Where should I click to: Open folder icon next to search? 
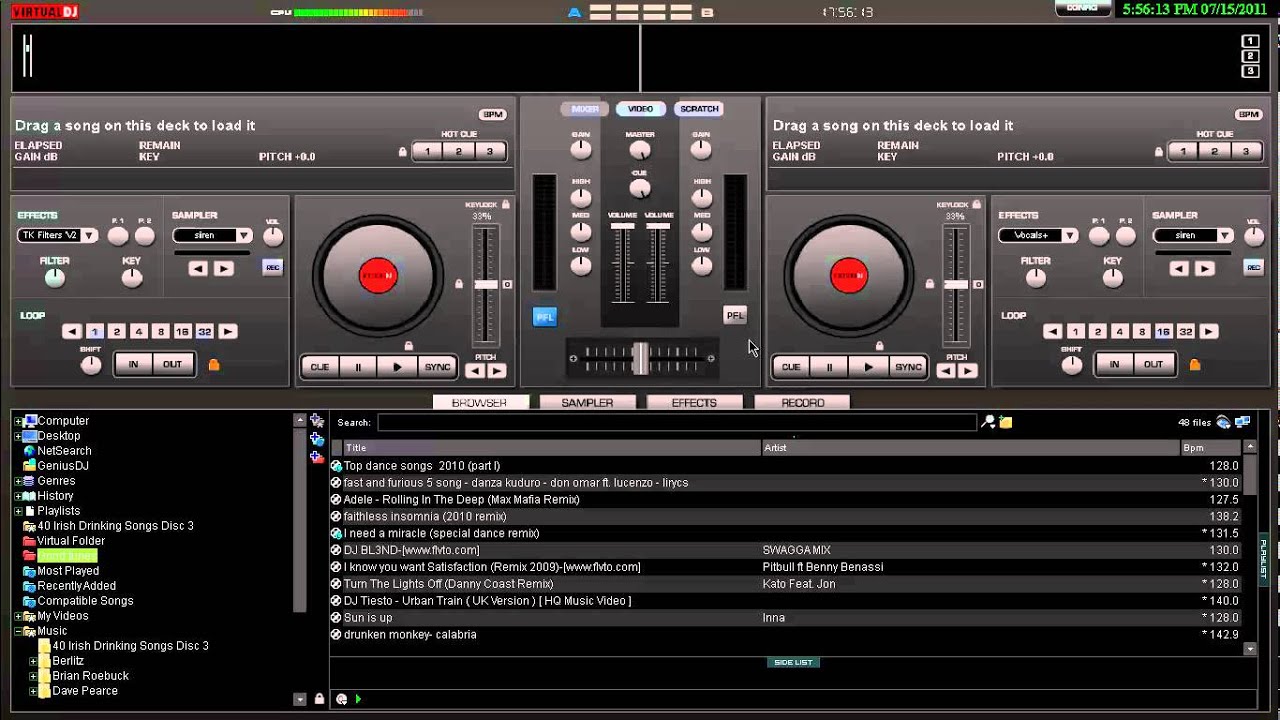(1006, 423)
